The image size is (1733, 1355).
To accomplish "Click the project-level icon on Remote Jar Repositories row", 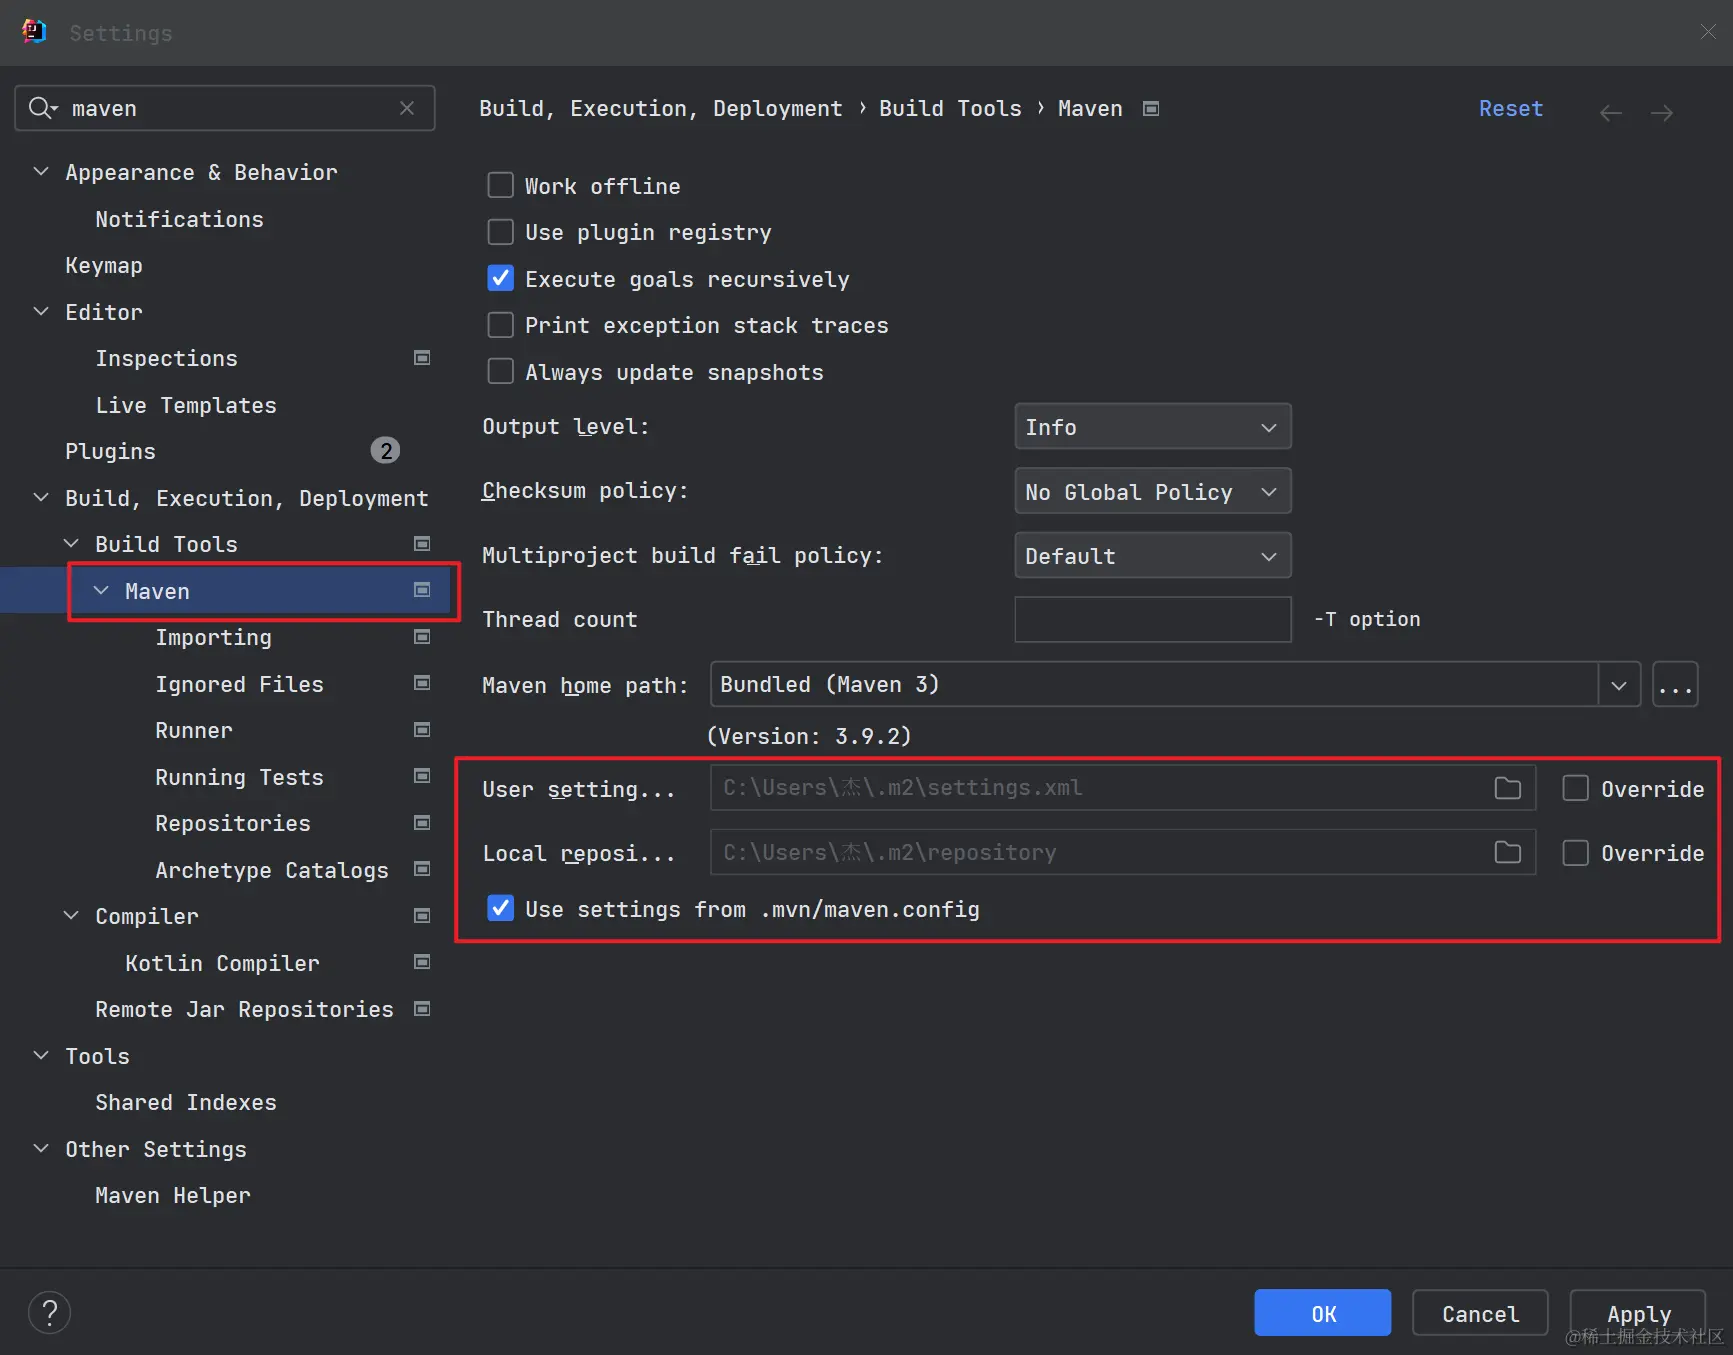I will (x=422, y=1009).
